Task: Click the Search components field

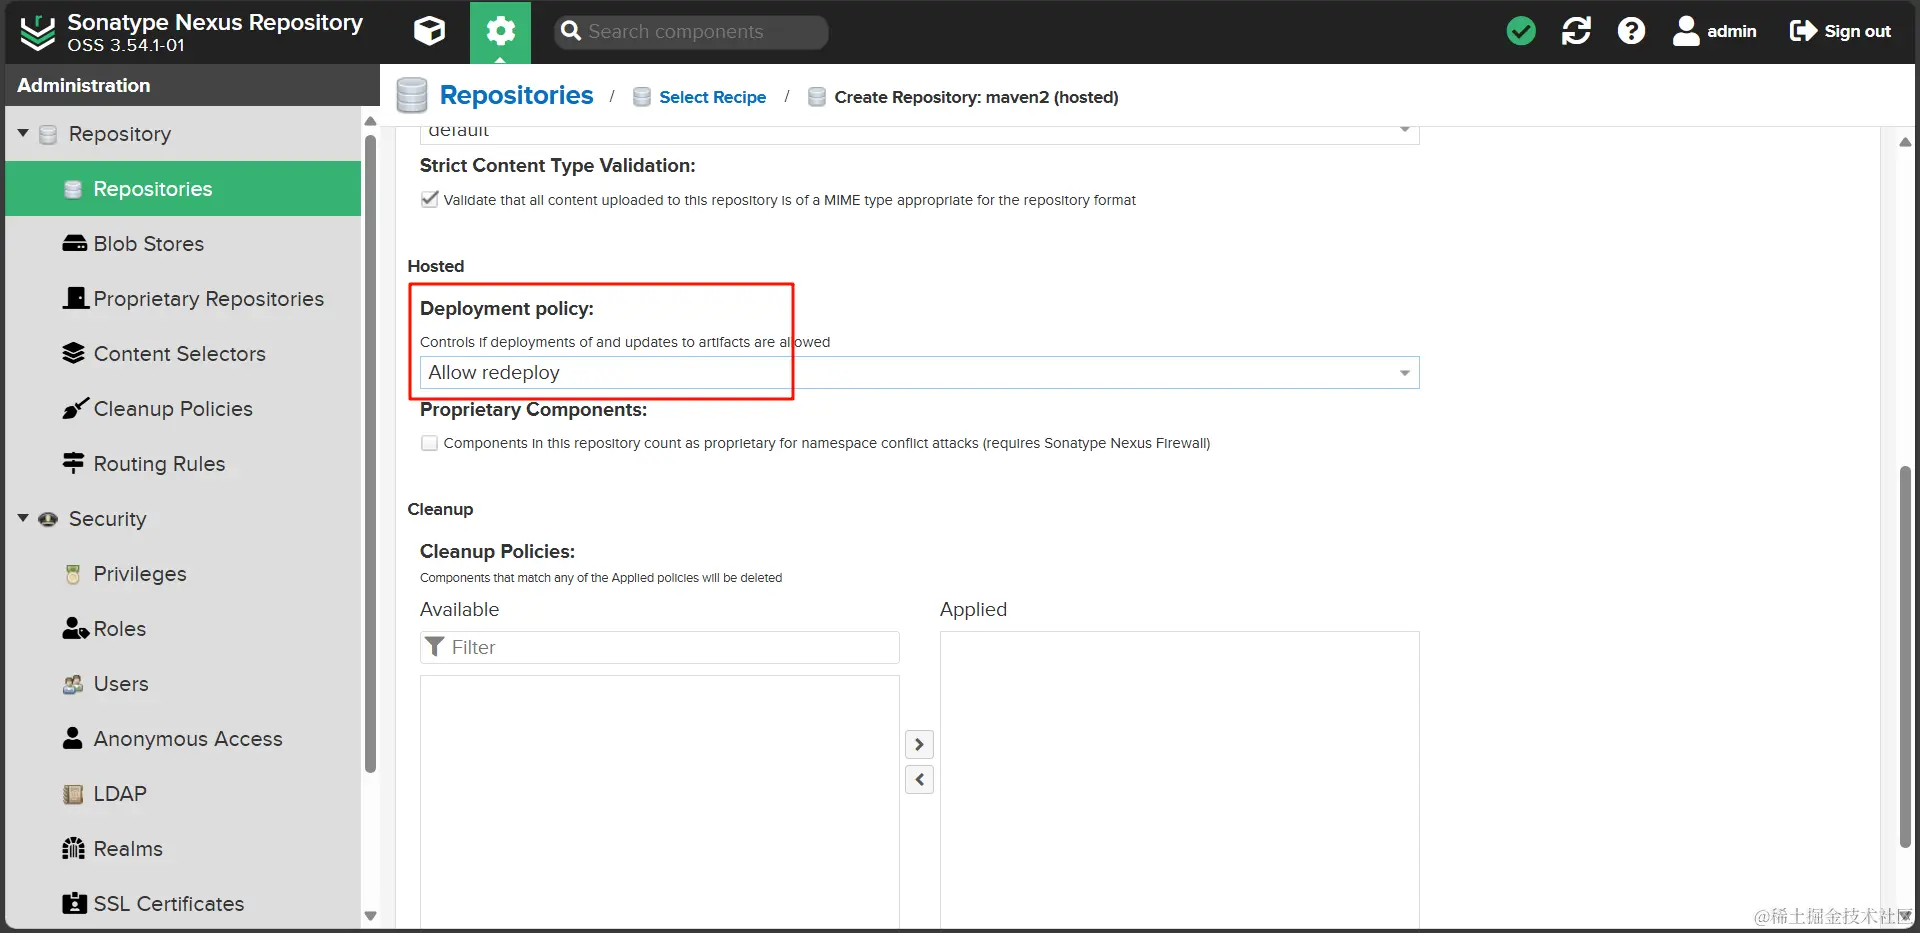Action: pyautogui.click(x=700, y=32)
